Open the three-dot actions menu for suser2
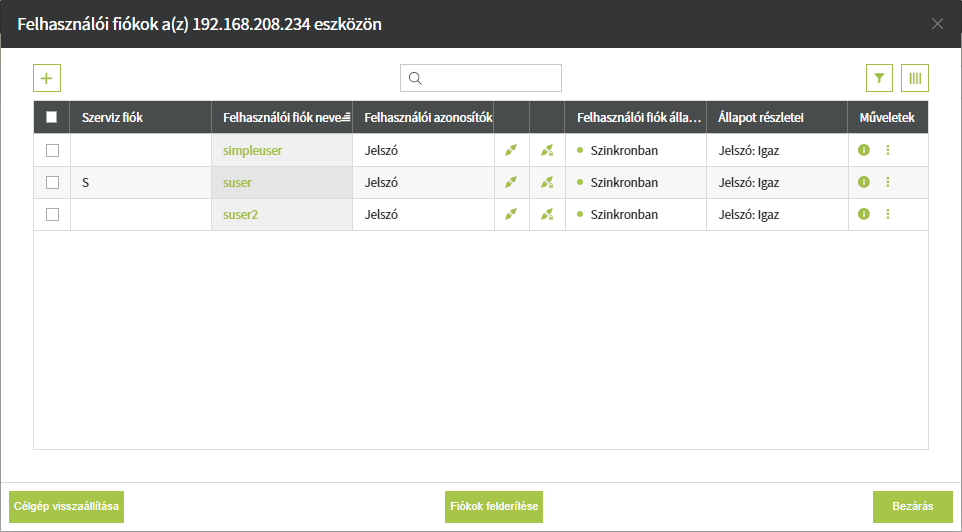 pyautogui.click(x=887, y=214)
